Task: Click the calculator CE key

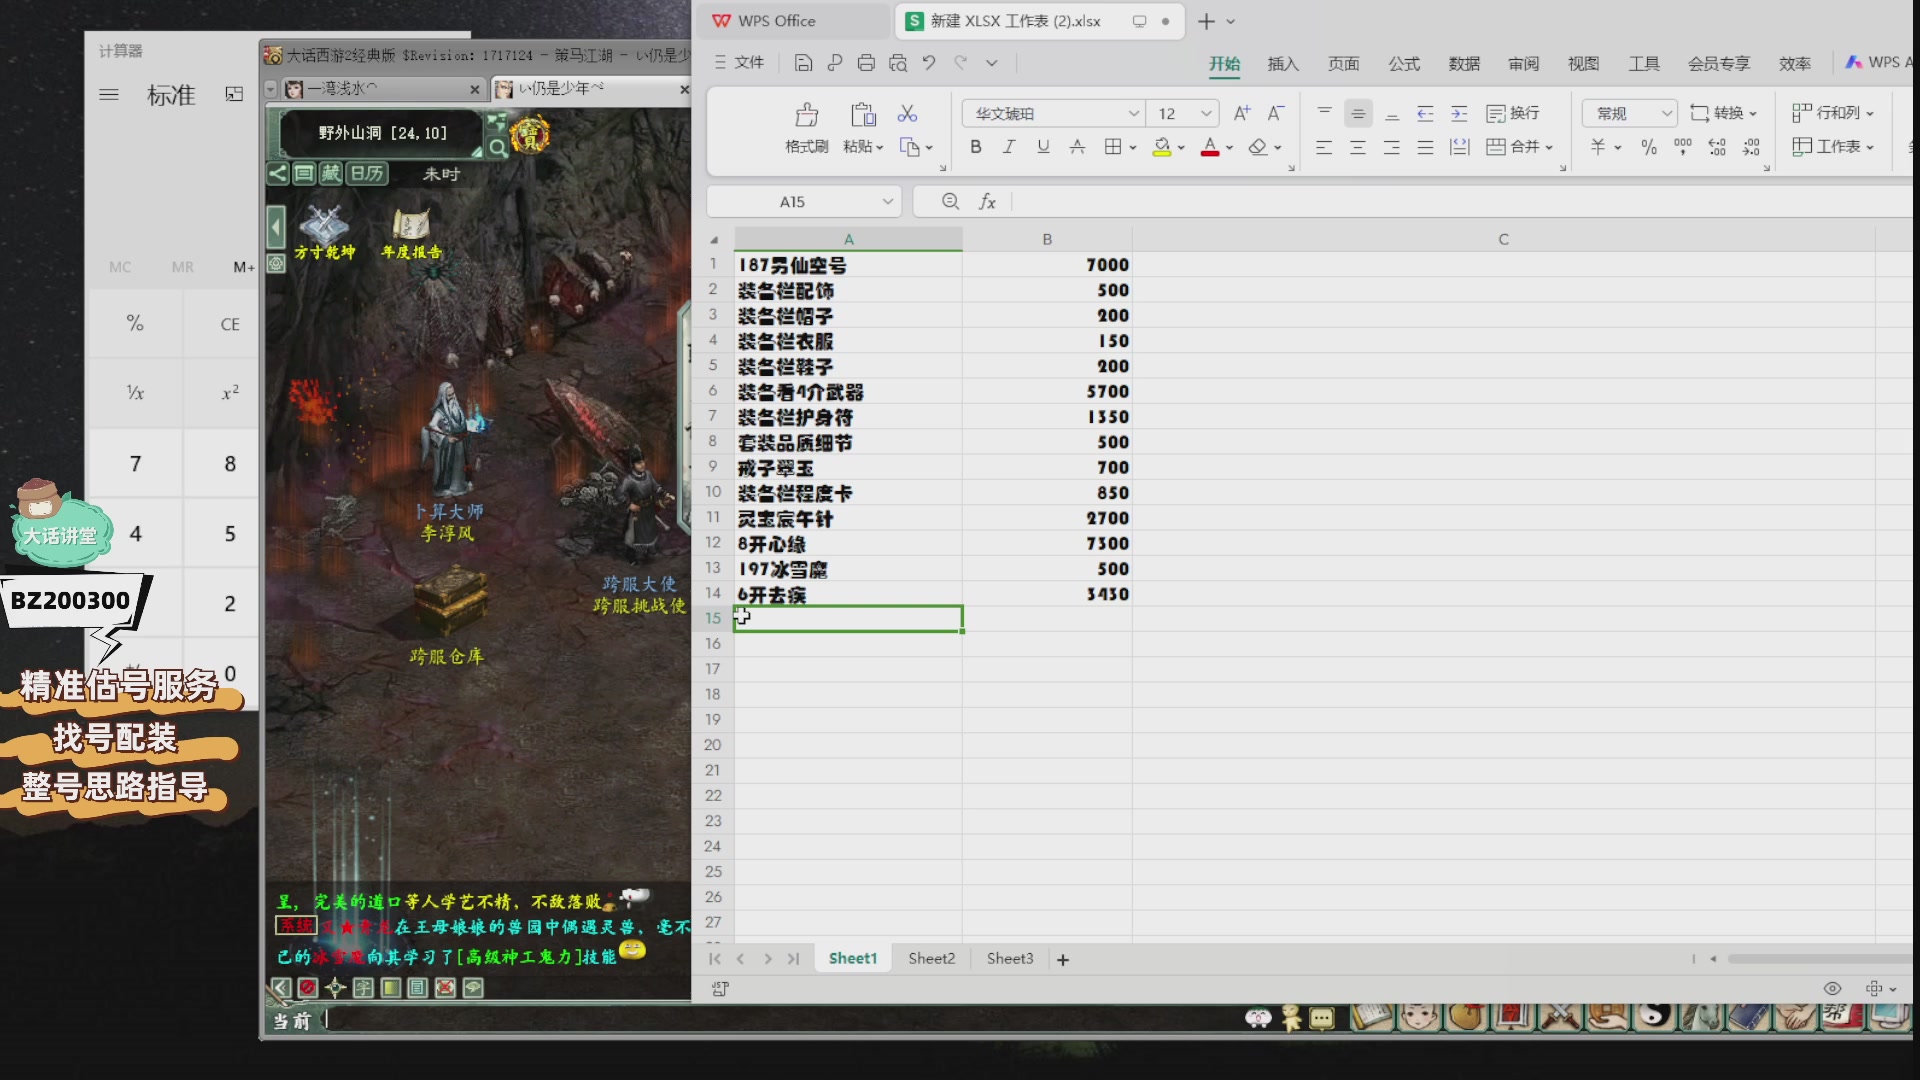Action: point(230,324)
